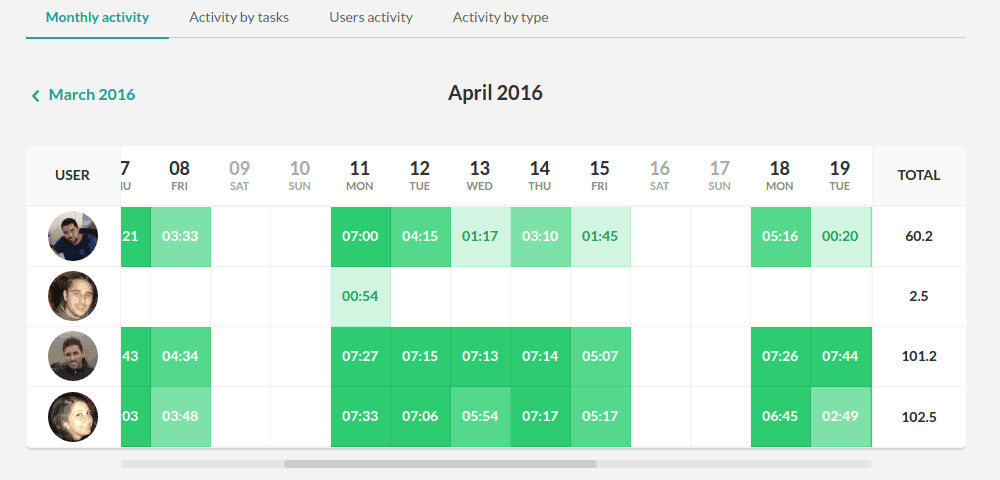Select the 05:54 cell on Wednesday 13
1000x480 pixels.
click(x=480, y=417)
